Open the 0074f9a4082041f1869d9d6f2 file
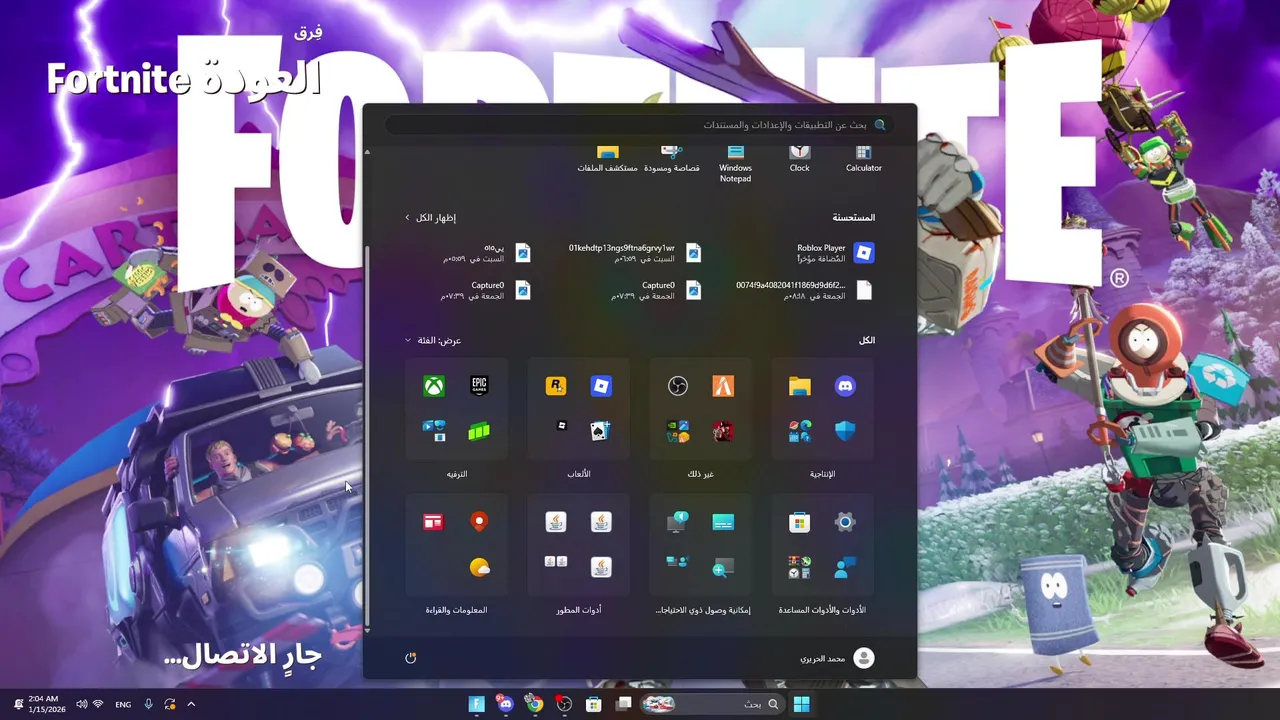Viewport: 1280px width, 720px height. click(804, 290)
